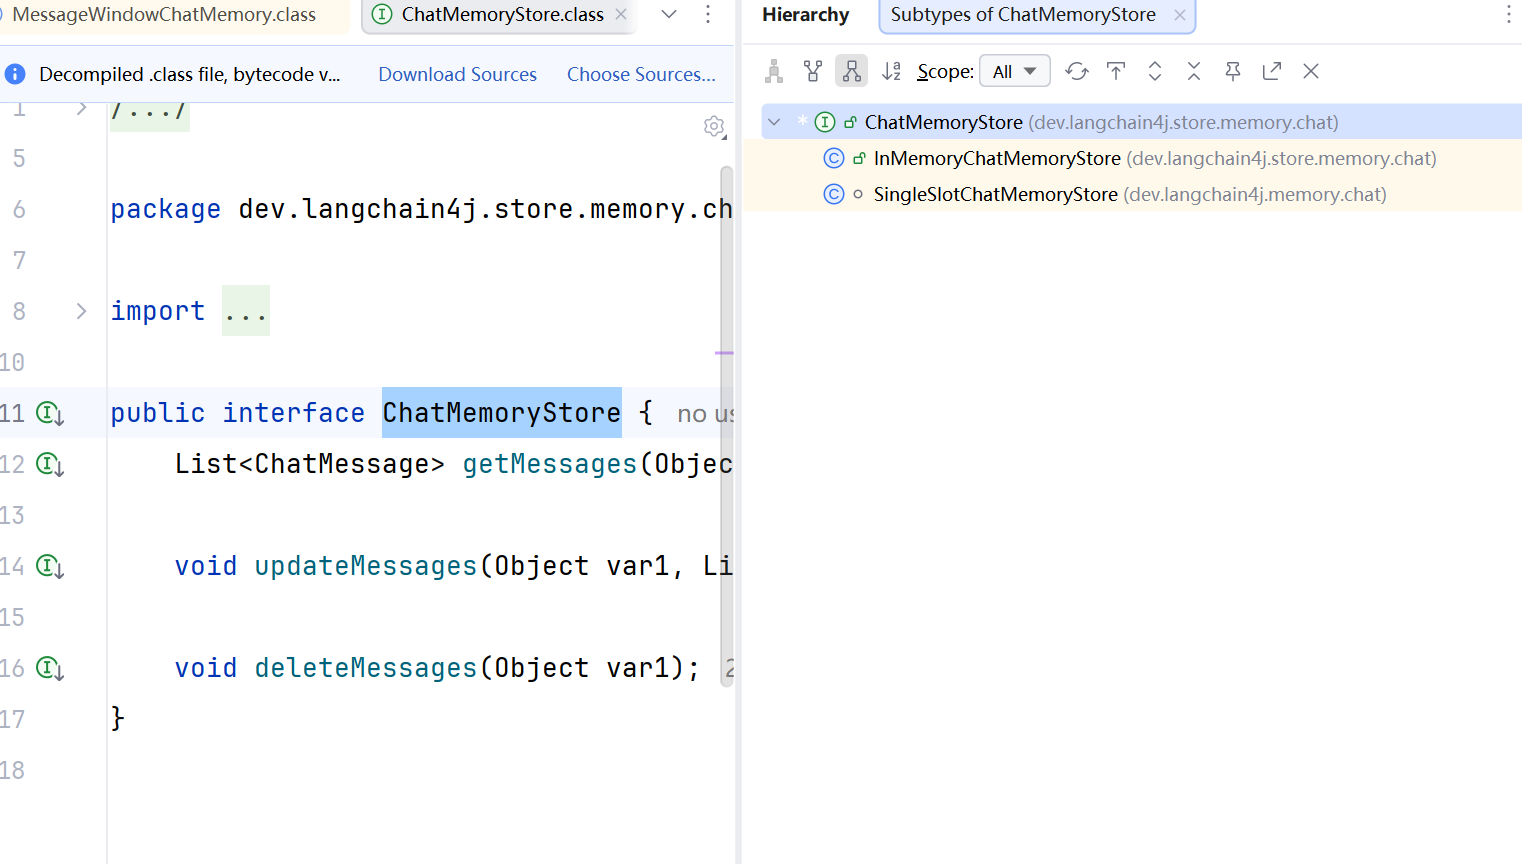The height and width of the screenshot is (864, 1522).
Task: Click implemented method gutter icon on line 12
Action: [50, 464]
